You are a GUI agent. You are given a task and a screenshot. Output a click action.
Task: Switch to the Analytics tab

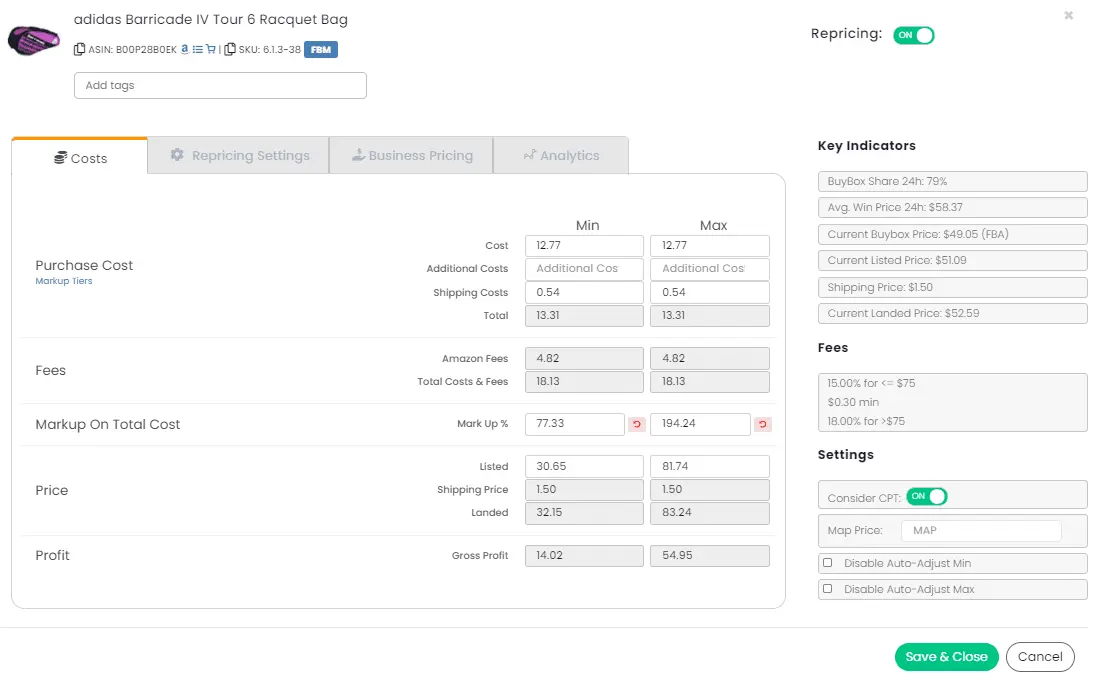tap(561, 155)
